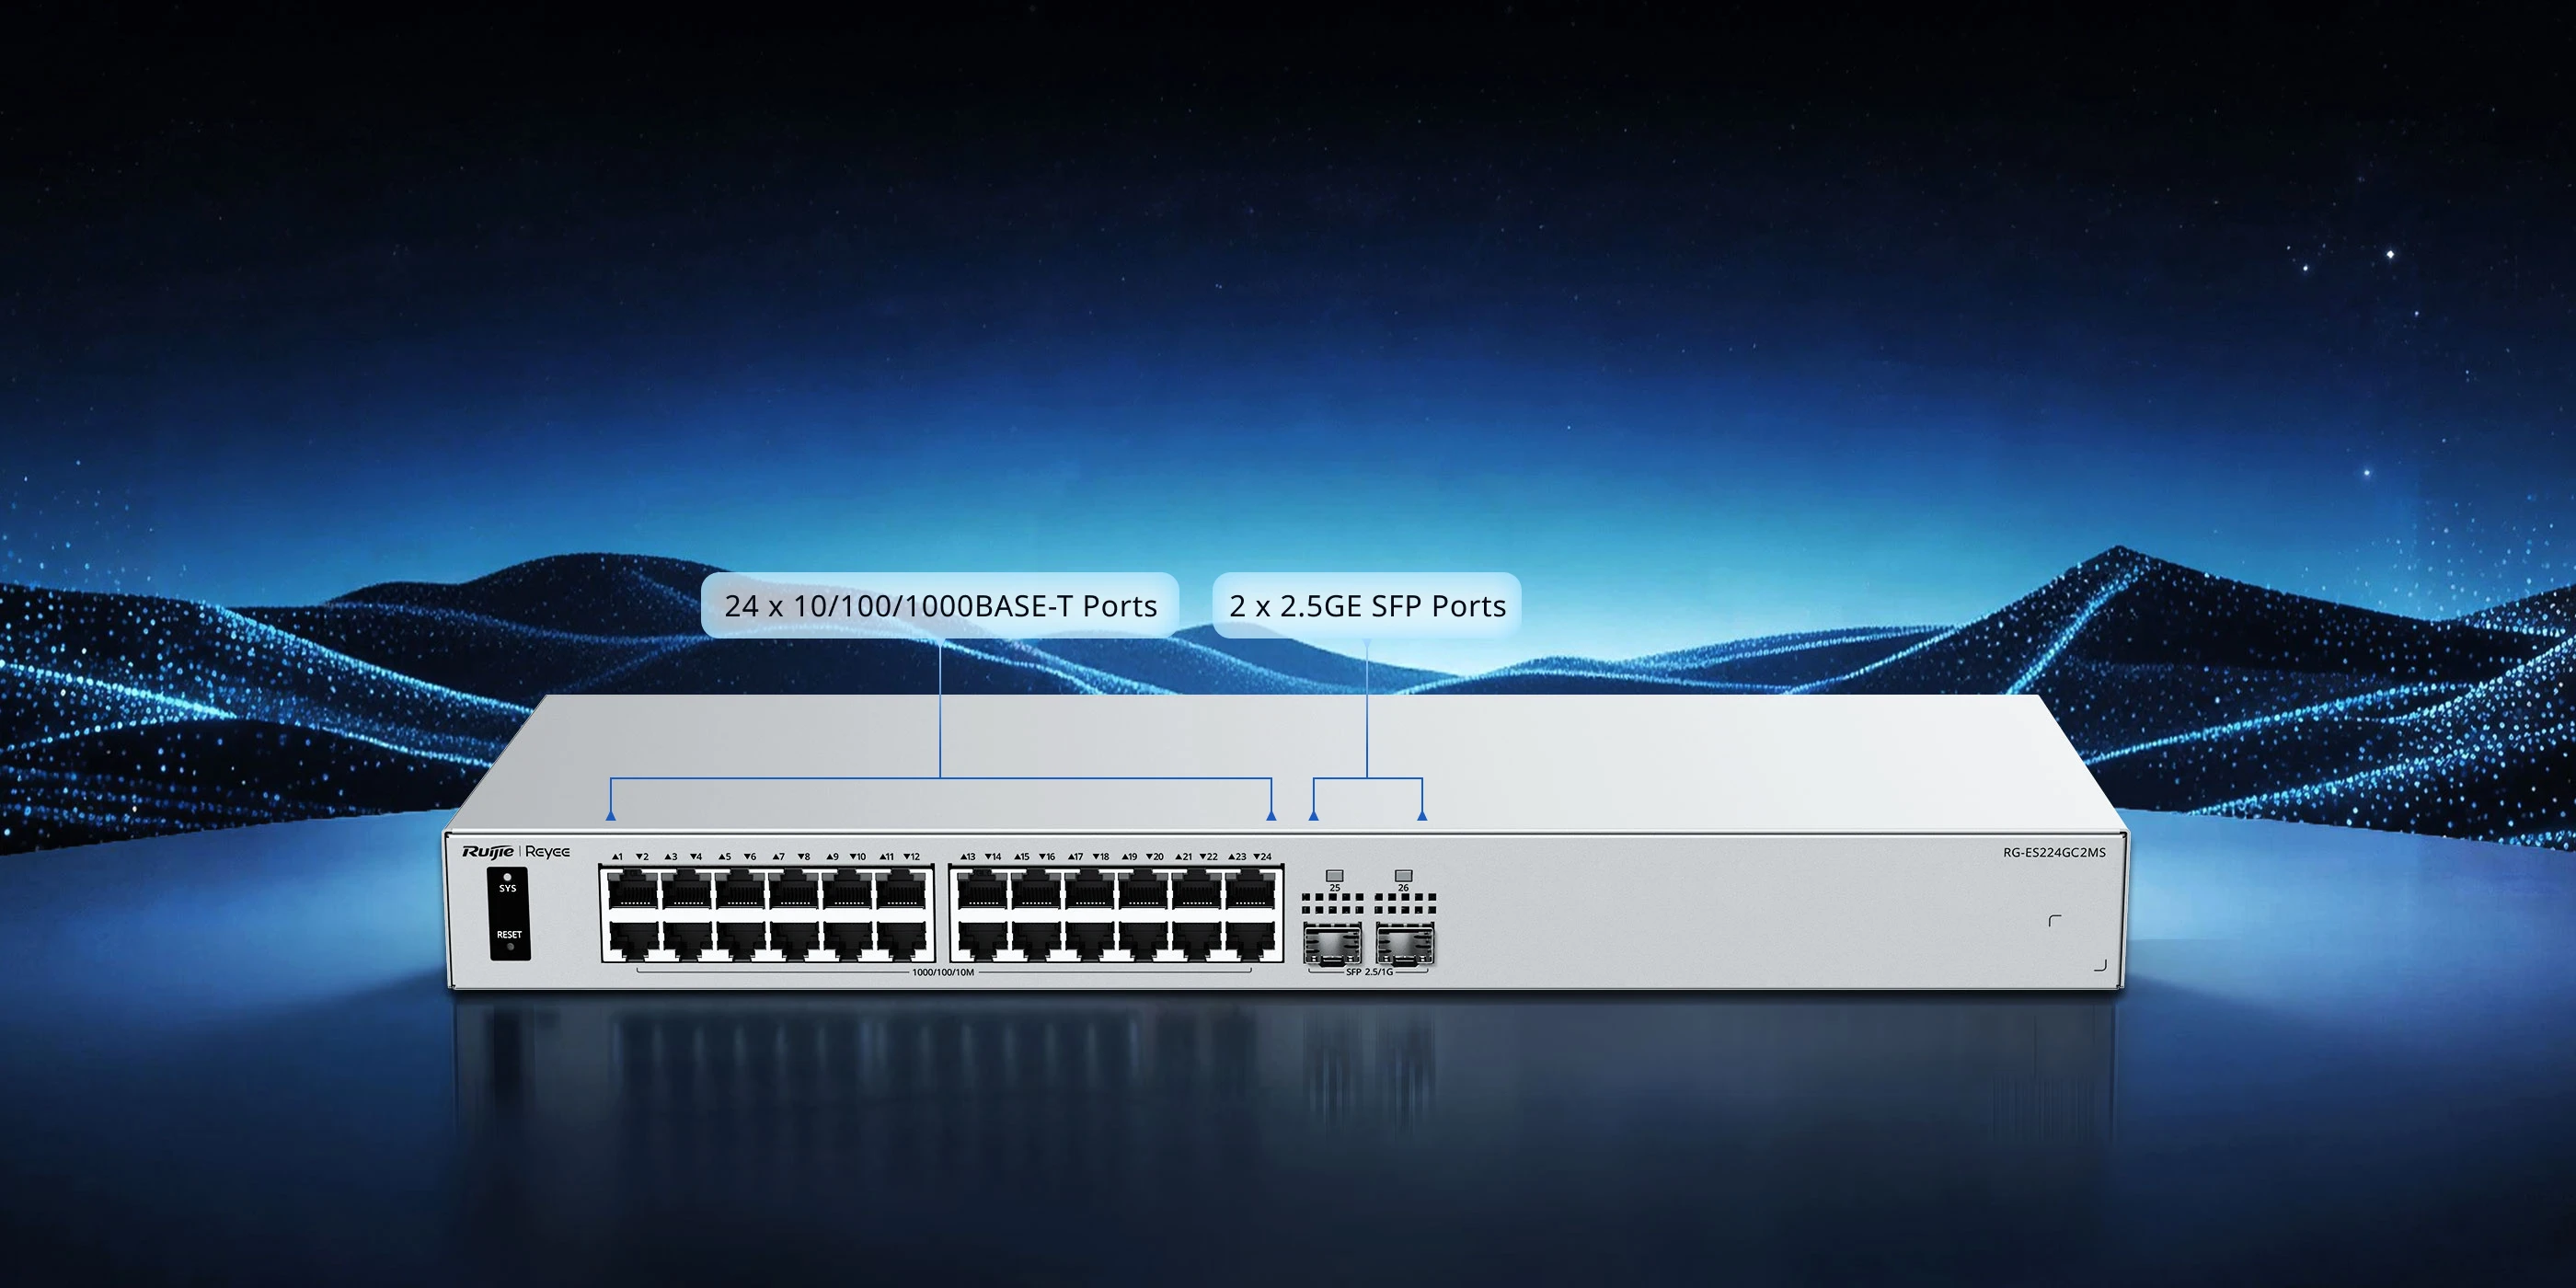Click the "2 x 2.5GE SFP Ports" callout label
The width and height of the screenshot is (2576, 1288).
1367,605
